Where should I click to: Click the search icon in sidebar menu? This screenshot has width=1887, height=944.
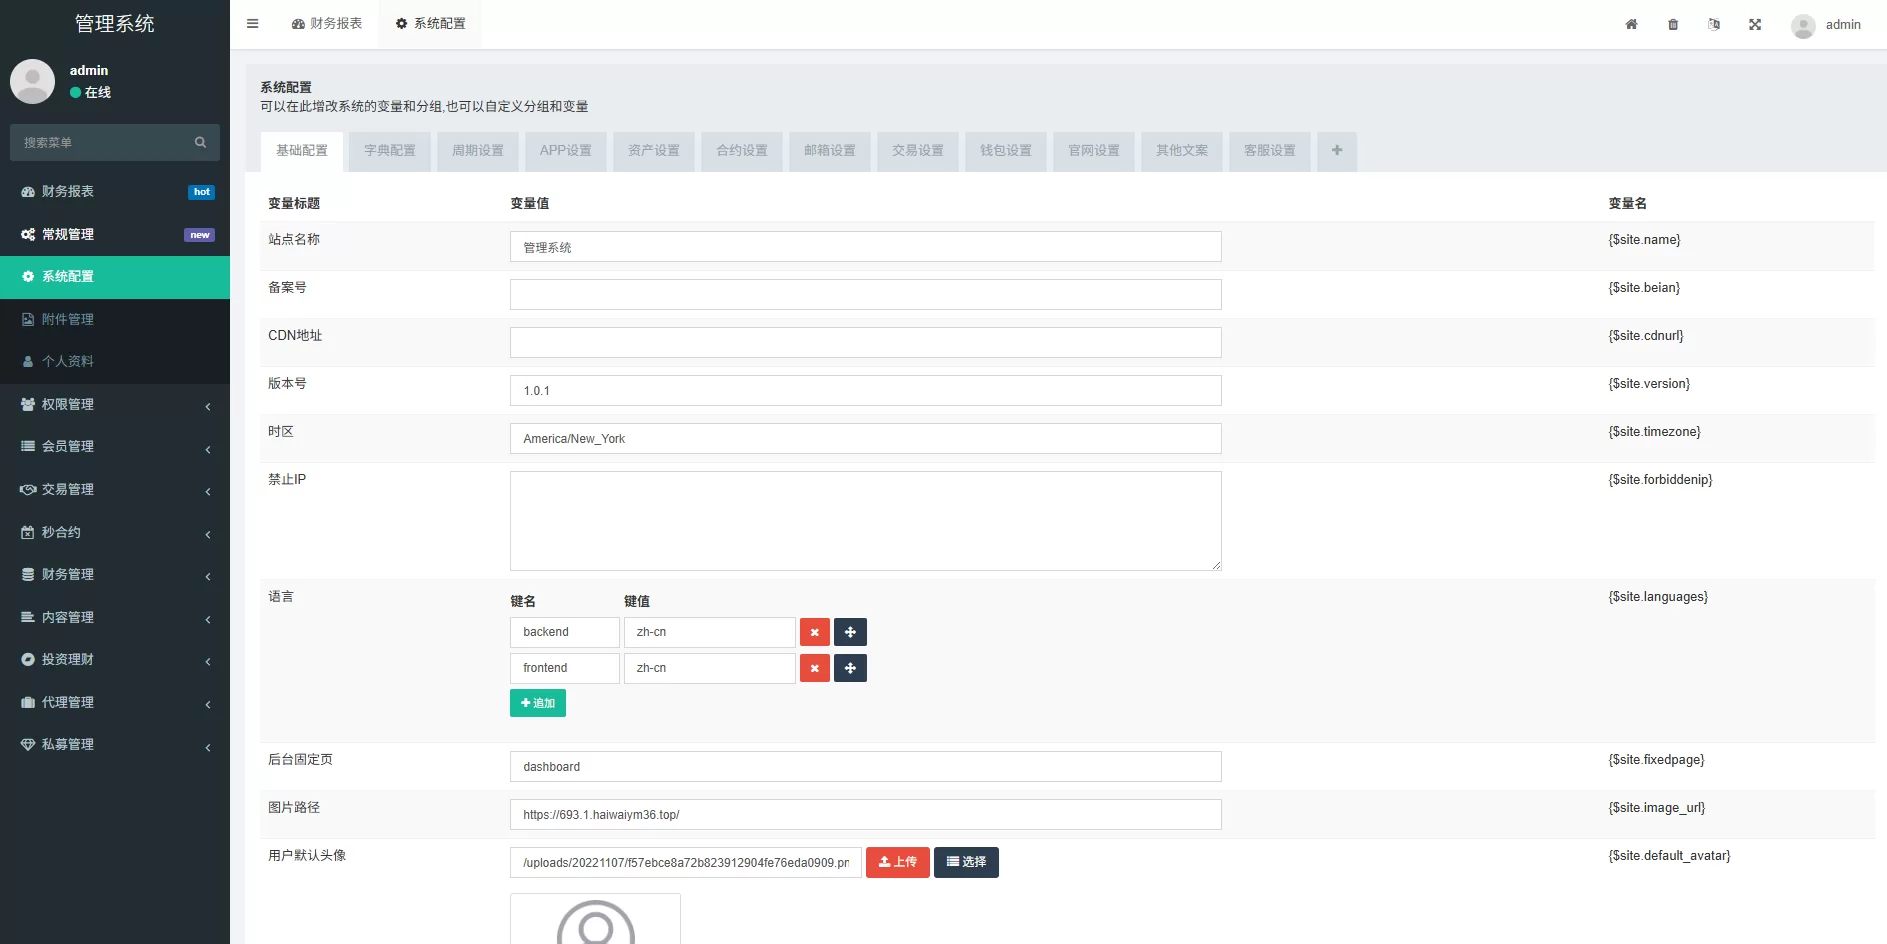point(200,143)
